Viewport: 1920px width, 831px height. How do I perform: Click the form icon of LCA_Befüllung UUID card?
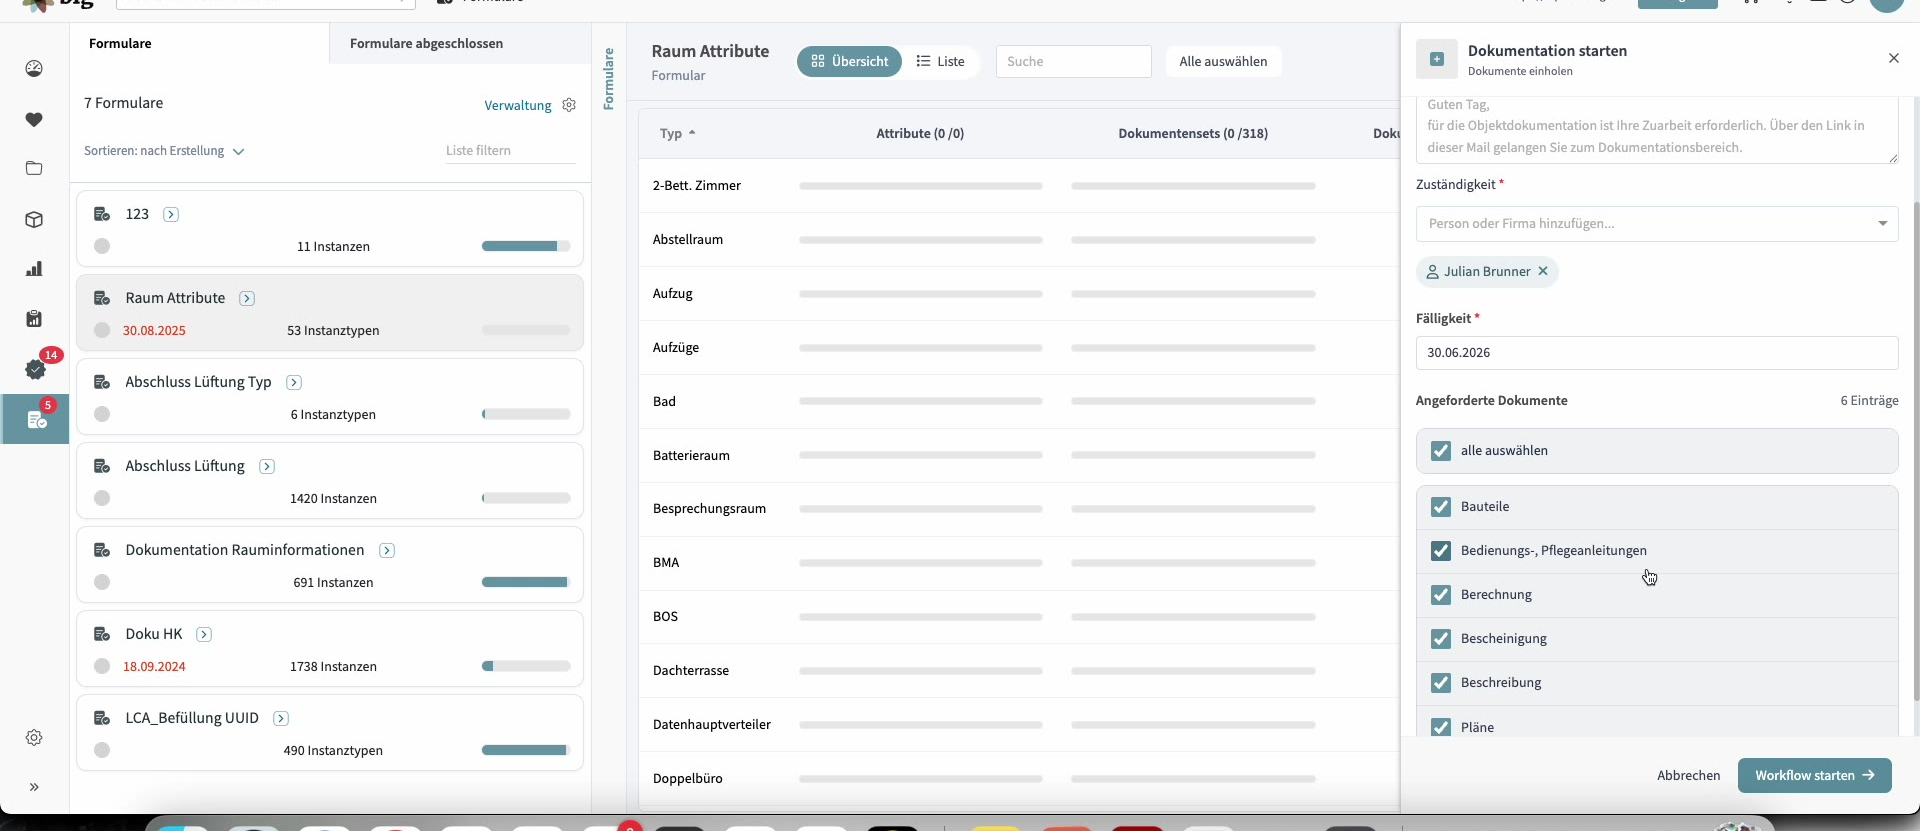[x=102, y=718]
